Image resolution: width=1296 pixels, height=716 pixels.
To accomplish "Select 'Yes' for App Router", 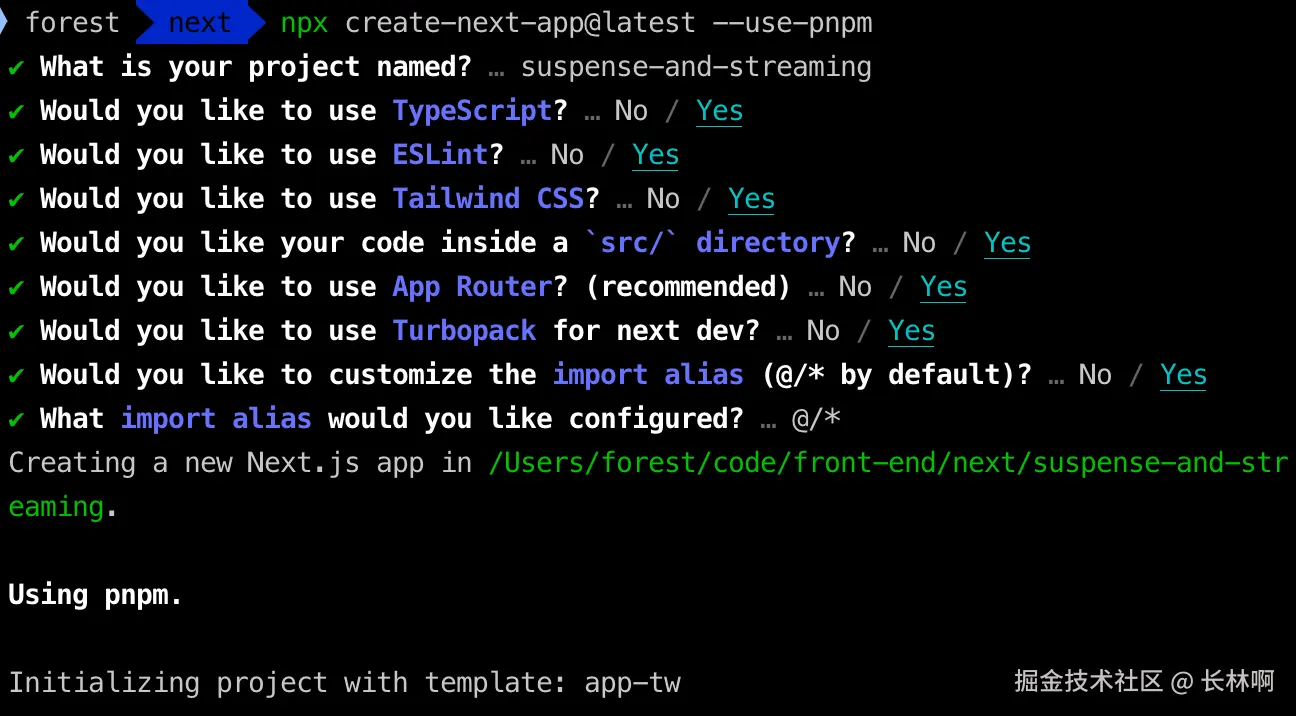I will (944, 287).
